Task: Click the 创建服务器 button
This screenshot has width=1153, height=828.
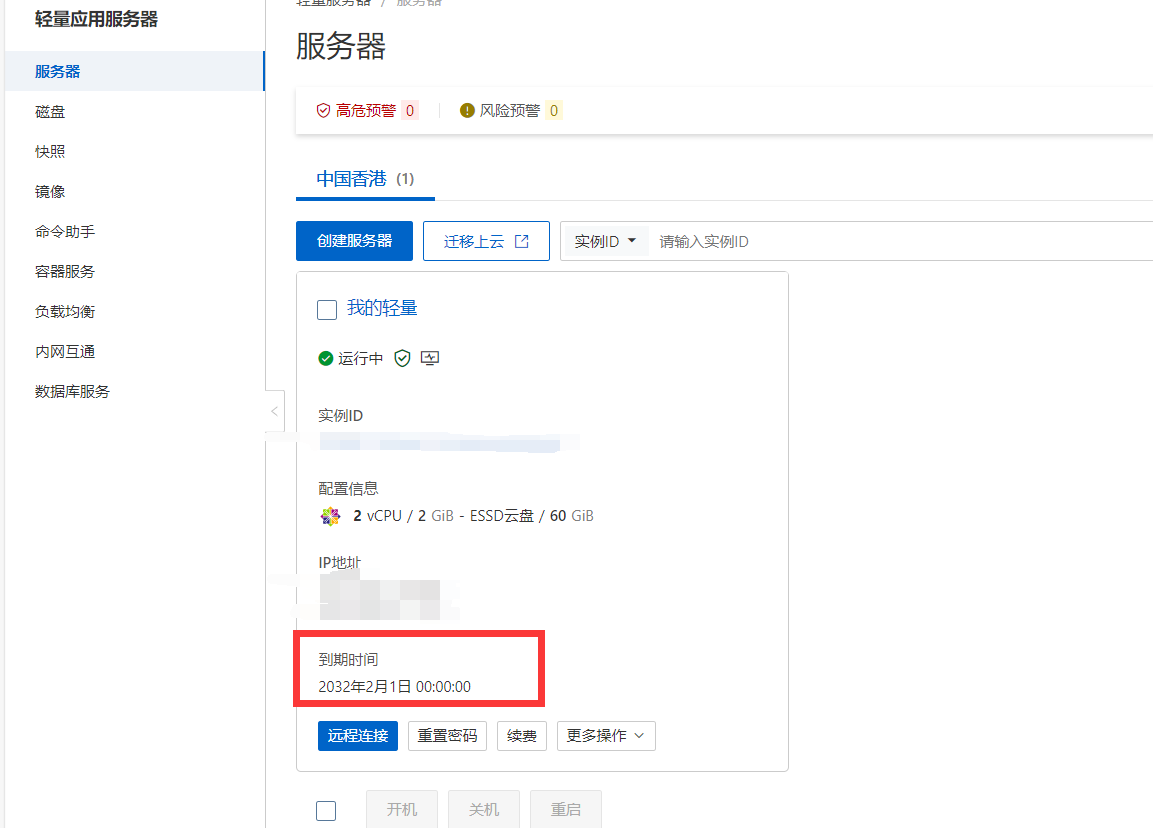Action: coord(354,241)
